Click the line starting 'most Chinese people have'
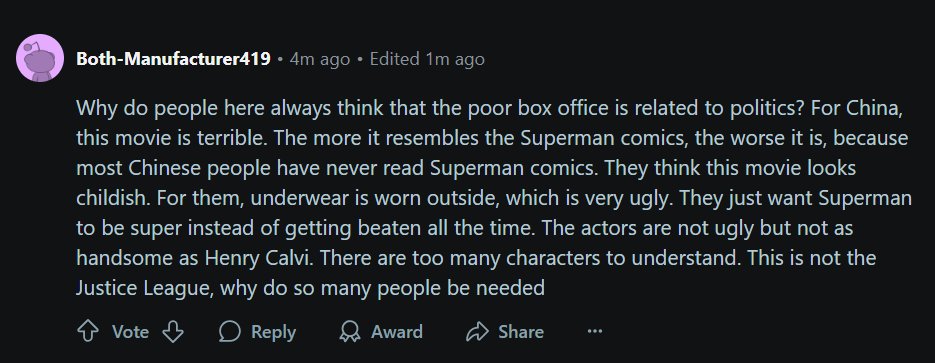Image resolution: width=935 pixels, height=363 pixels. pos(466,169)
